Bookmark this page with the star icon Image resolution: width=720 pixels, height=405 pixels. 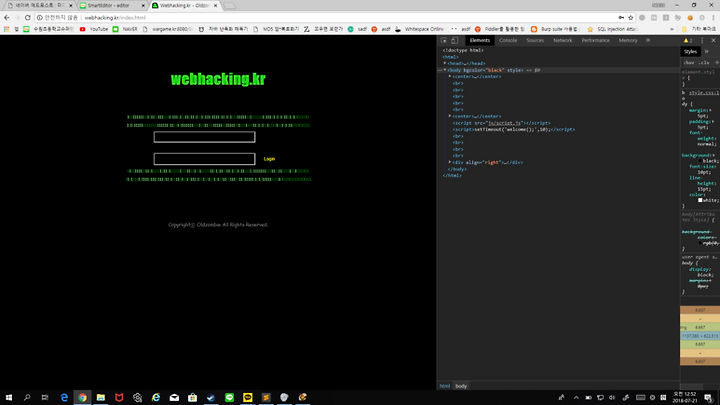(x=630, y=17)
